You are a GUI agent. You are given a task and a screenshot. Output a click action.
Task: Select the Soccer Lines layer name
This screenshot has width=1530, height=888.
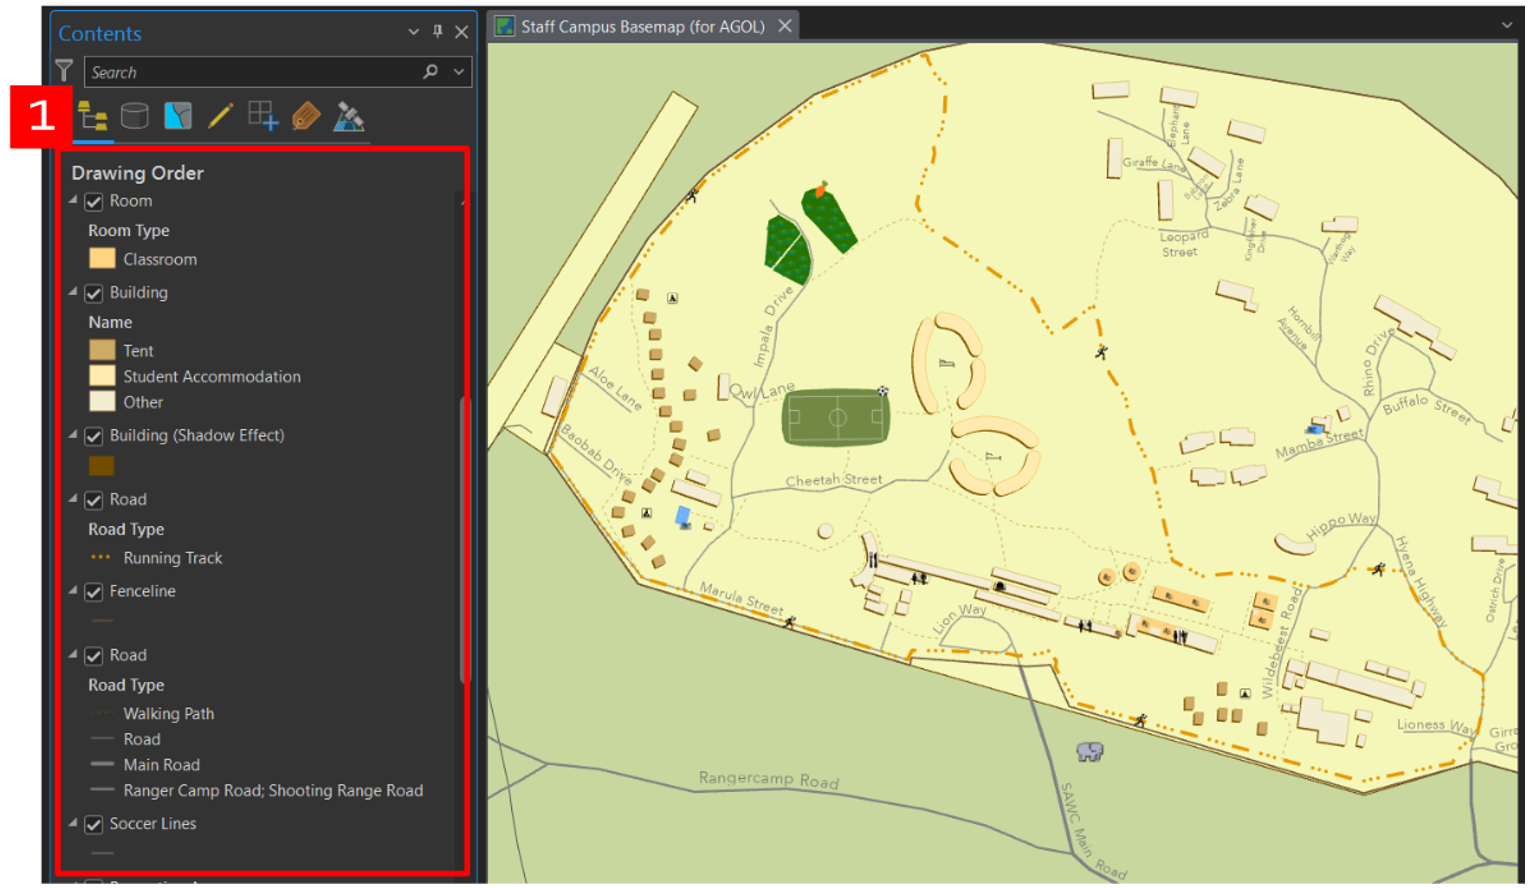pos(153,823)
